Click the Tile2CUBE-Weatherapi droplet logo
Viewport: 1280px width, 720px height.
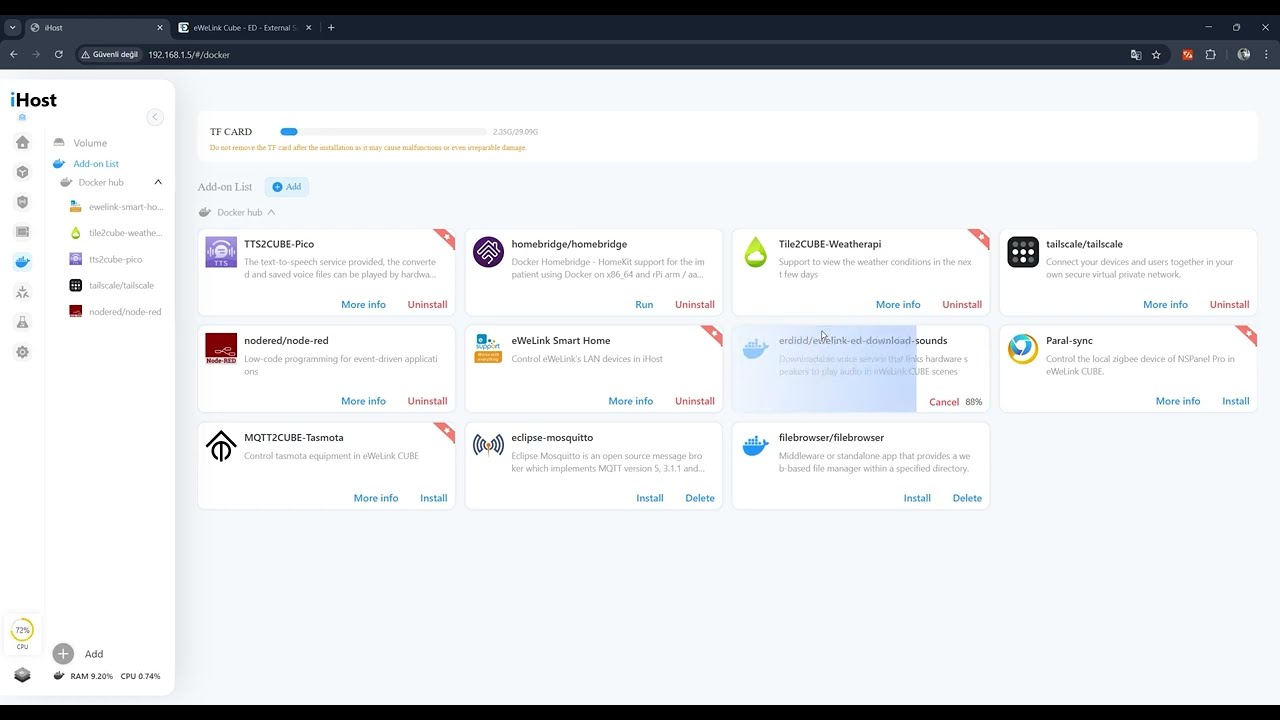click(x=755, y=252)
